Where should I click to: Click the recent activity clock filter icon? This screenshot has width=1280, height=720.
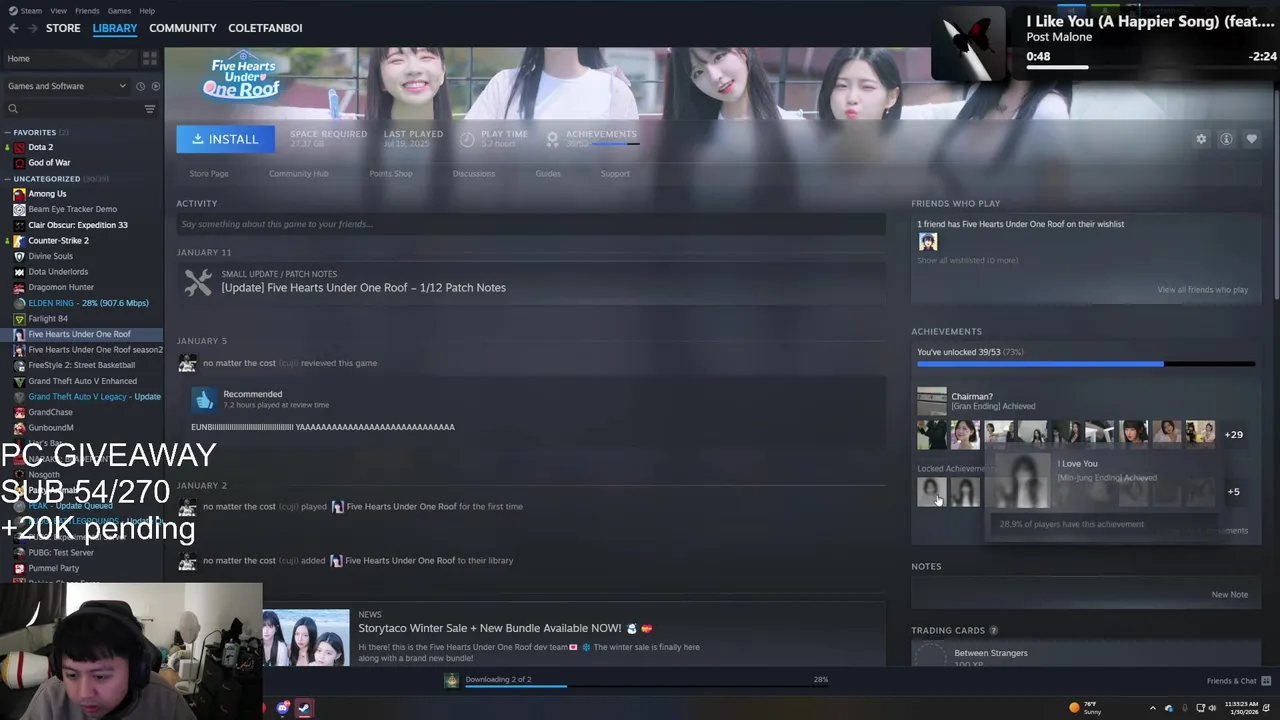(140, 86)
